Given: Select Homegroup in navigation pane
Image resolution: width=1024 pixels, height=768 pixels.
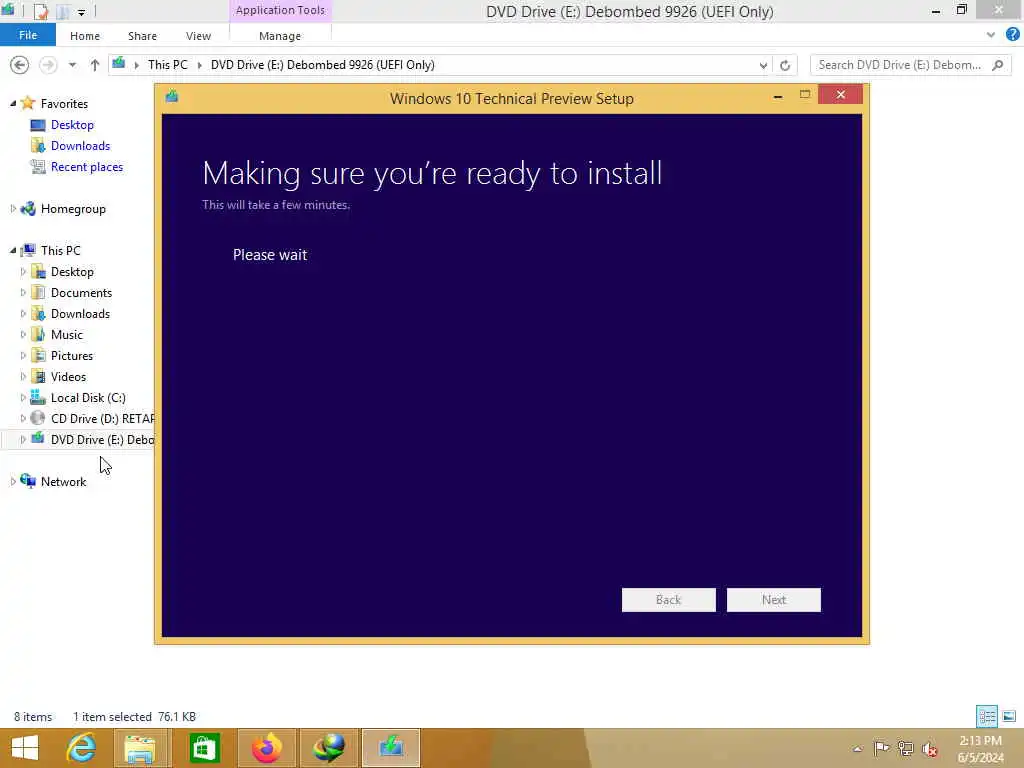Looking at the screenshot, I should coord(73,209).
